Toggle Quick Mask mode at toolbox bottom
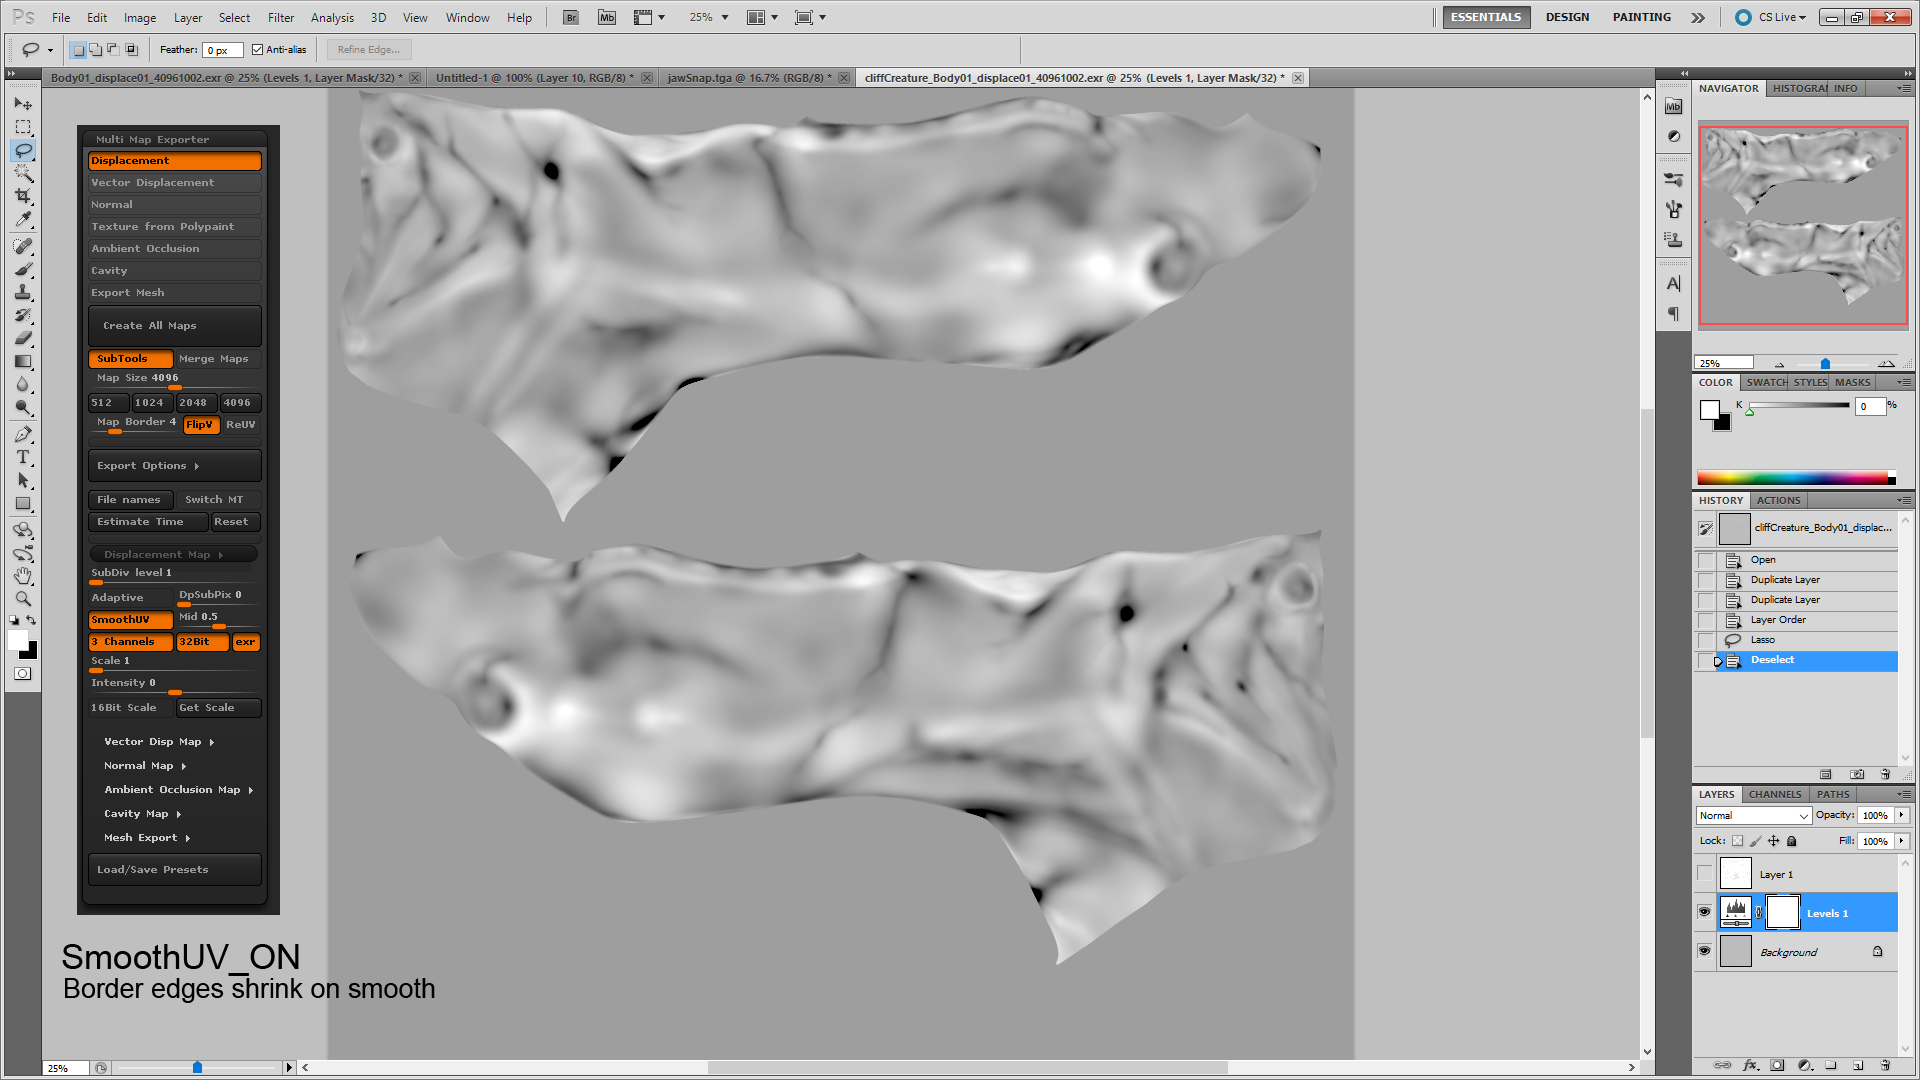The image size is (1920, 1080). click(23, 674)
